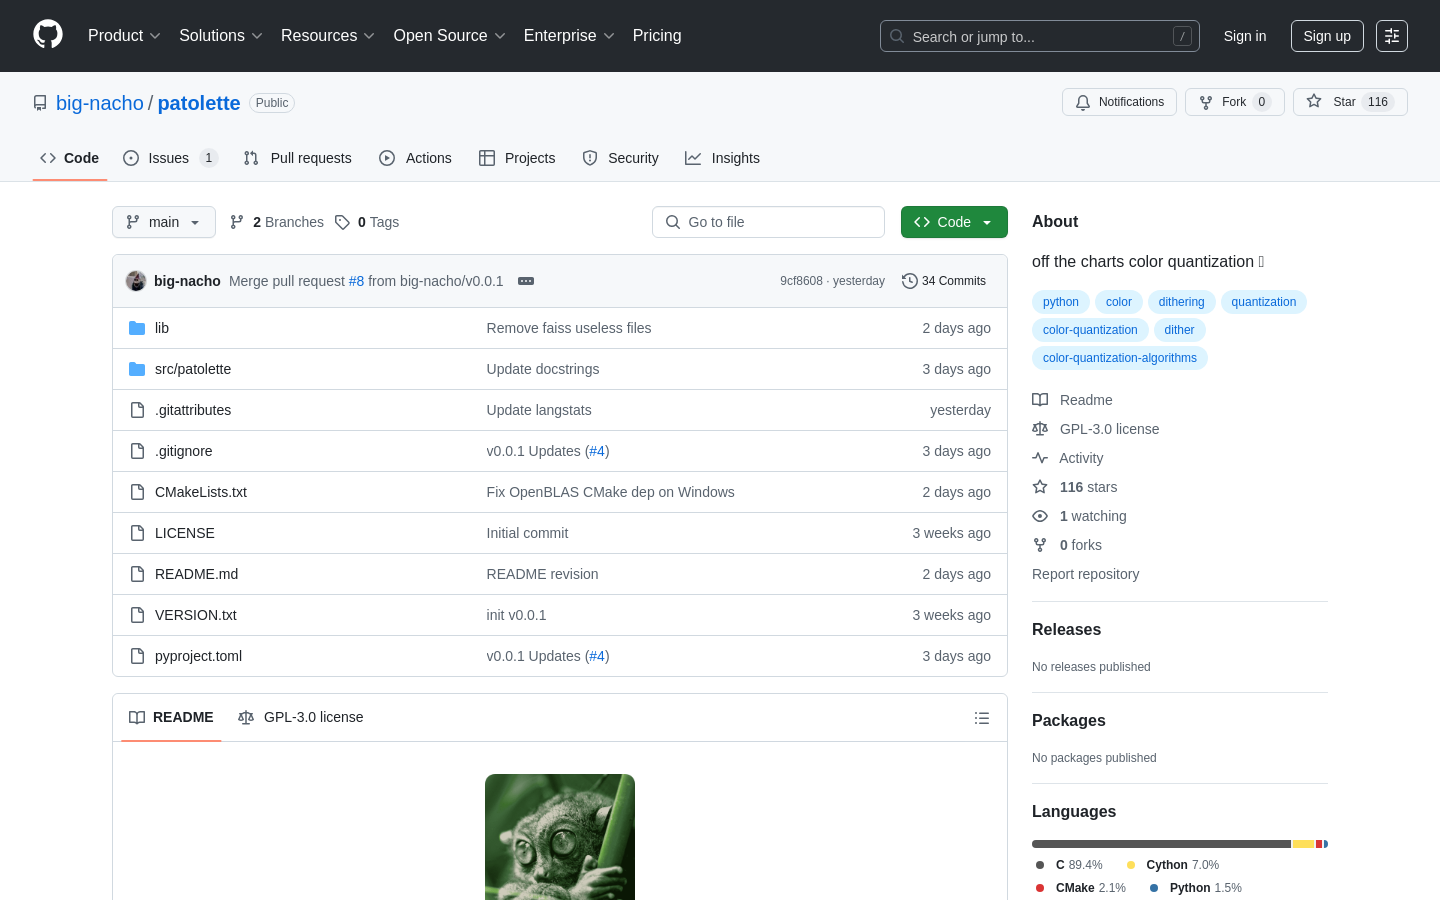Click the python topic tag
Viewport: 1440px width, 900px height.
tap(1061, 302)
